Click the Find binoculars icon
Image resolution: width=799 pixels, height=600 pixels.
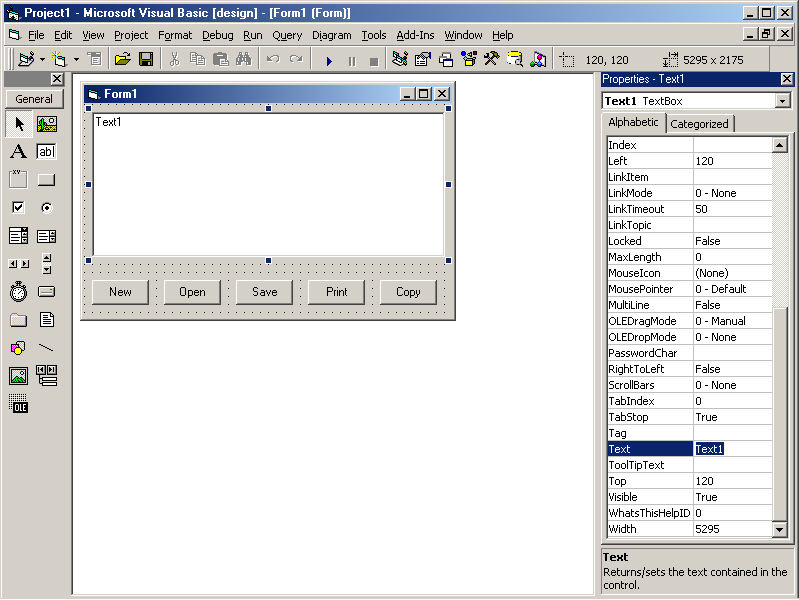point(244,60)
